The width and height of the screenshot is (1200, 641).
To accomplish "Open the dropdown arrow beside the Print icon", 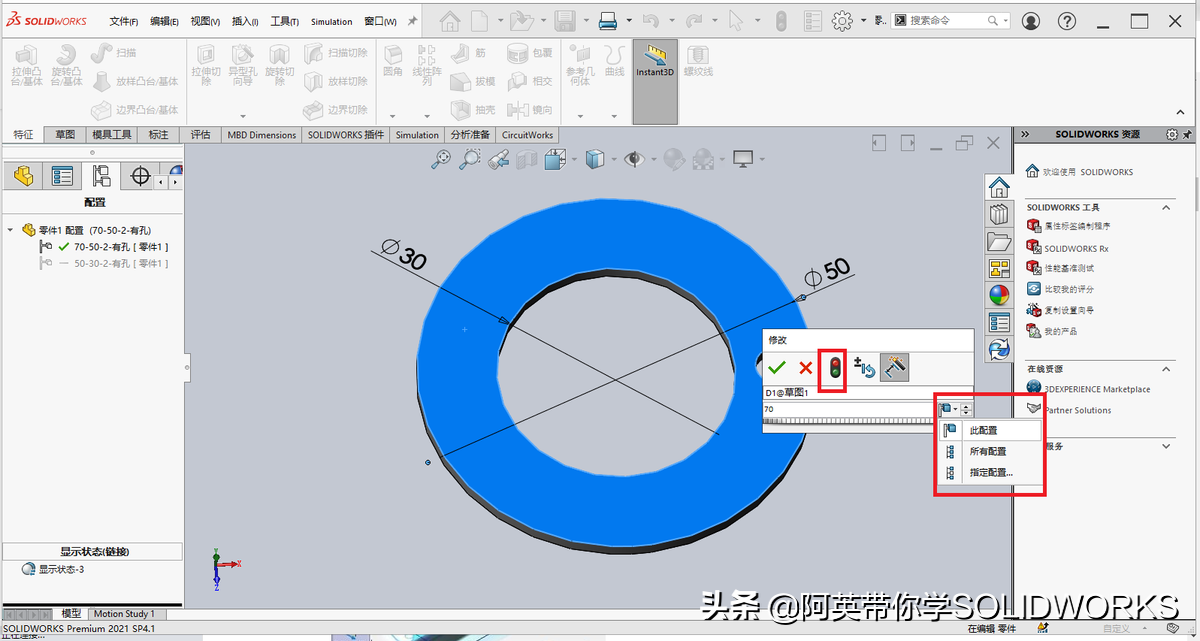I will pyautogui.click(x=627, y=21).
